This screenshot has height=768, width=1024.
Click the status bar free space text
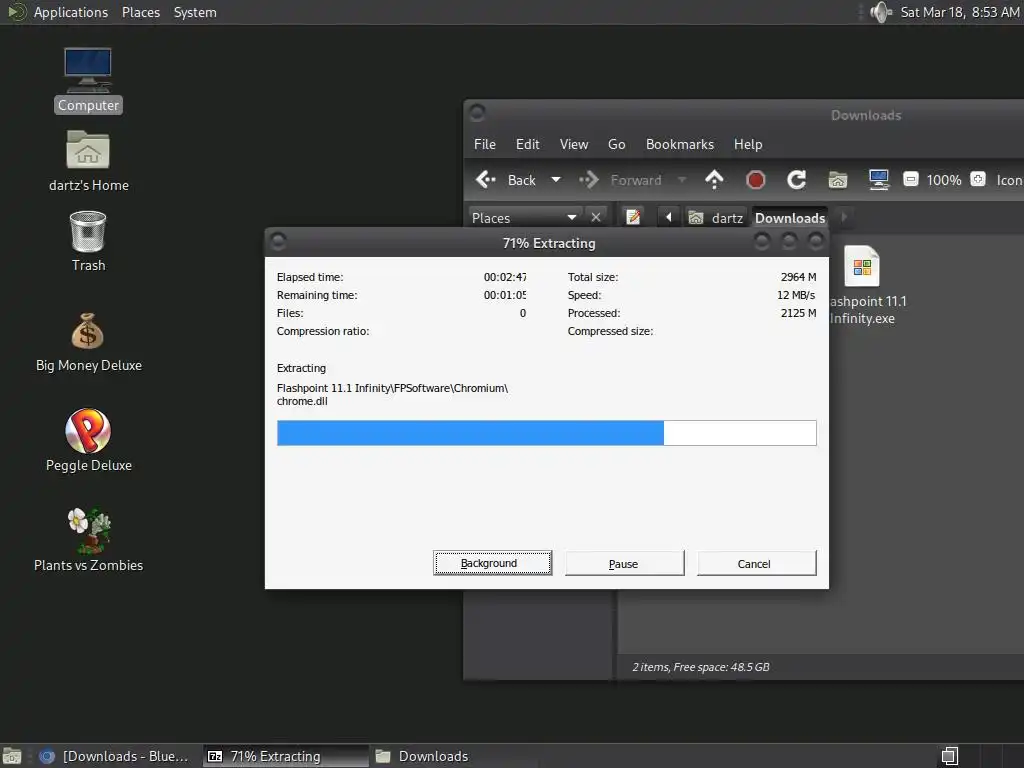tap(701, 667)
